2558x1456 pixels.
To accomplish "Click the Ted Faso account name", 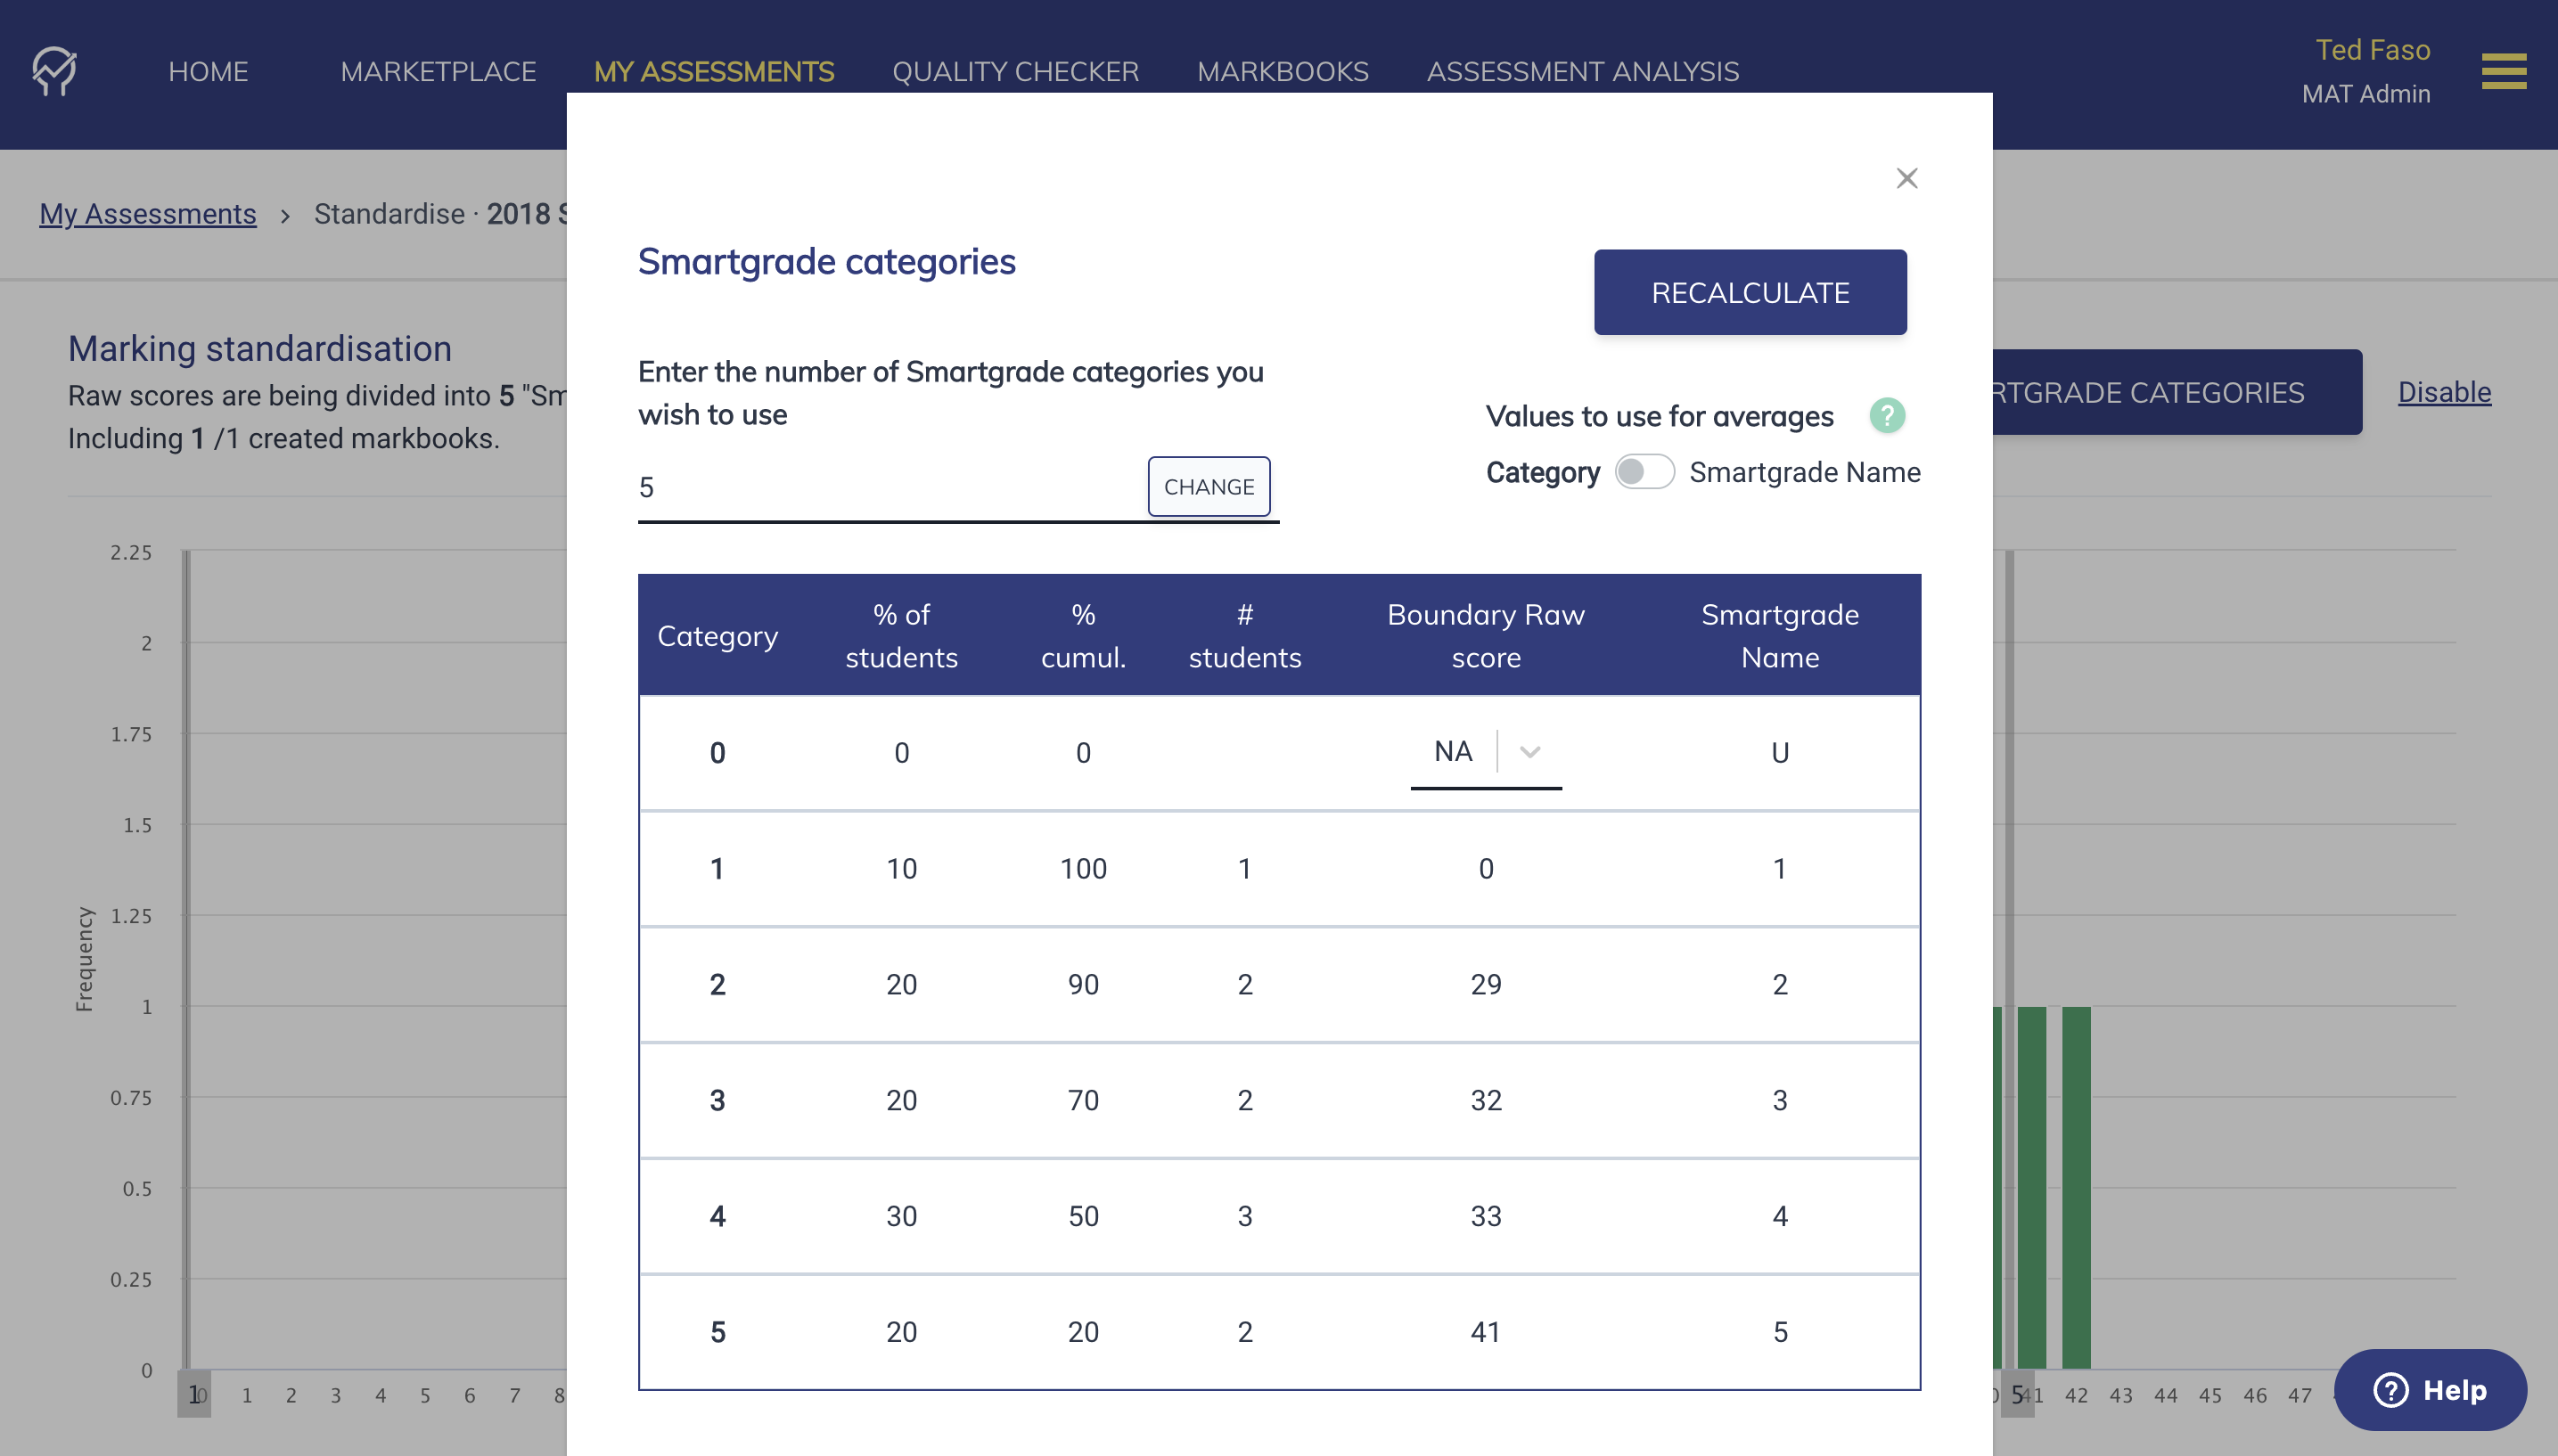I will (2371, 49).
